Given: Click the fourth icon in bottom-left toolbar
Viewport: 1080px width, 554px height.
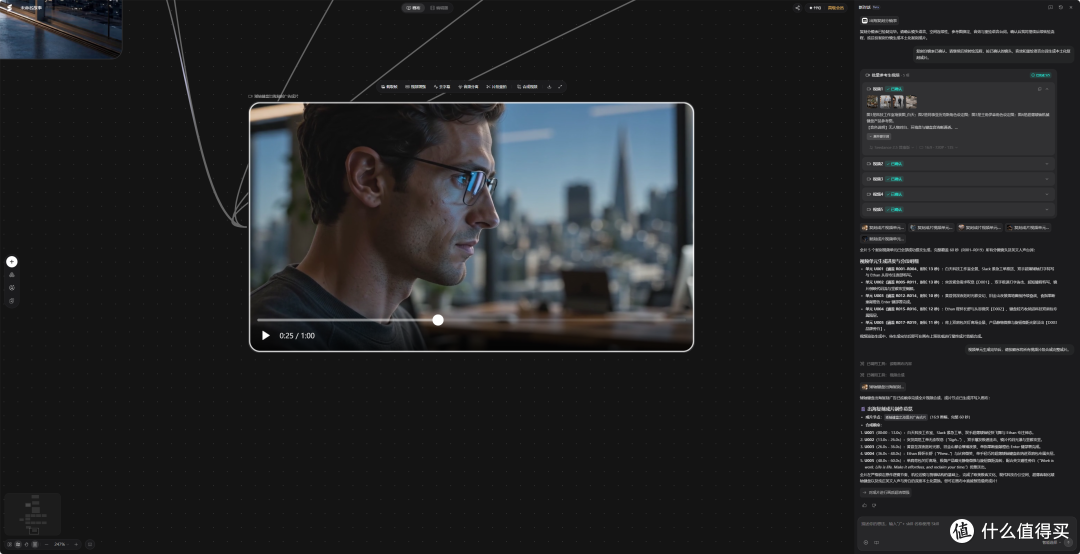Looking at the screenshot, I should click(x=34, y=544).
